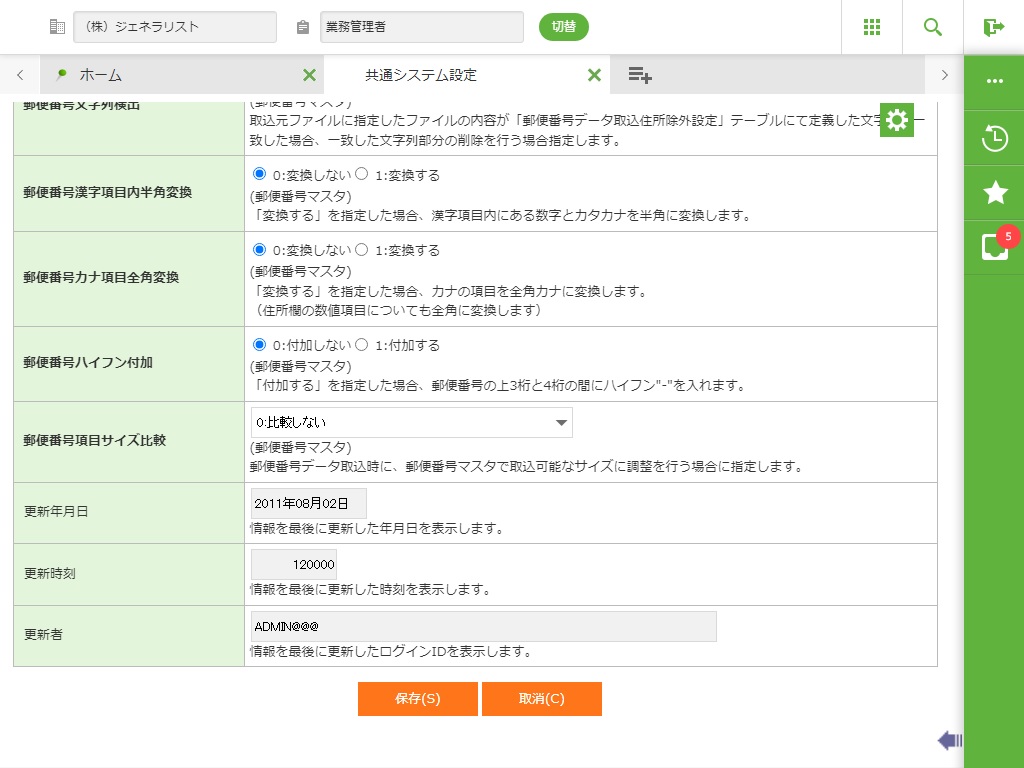Close the 共通システム設定 tab
The height and width of the screenshot is (768, 1024).
(x=594, y=75)
